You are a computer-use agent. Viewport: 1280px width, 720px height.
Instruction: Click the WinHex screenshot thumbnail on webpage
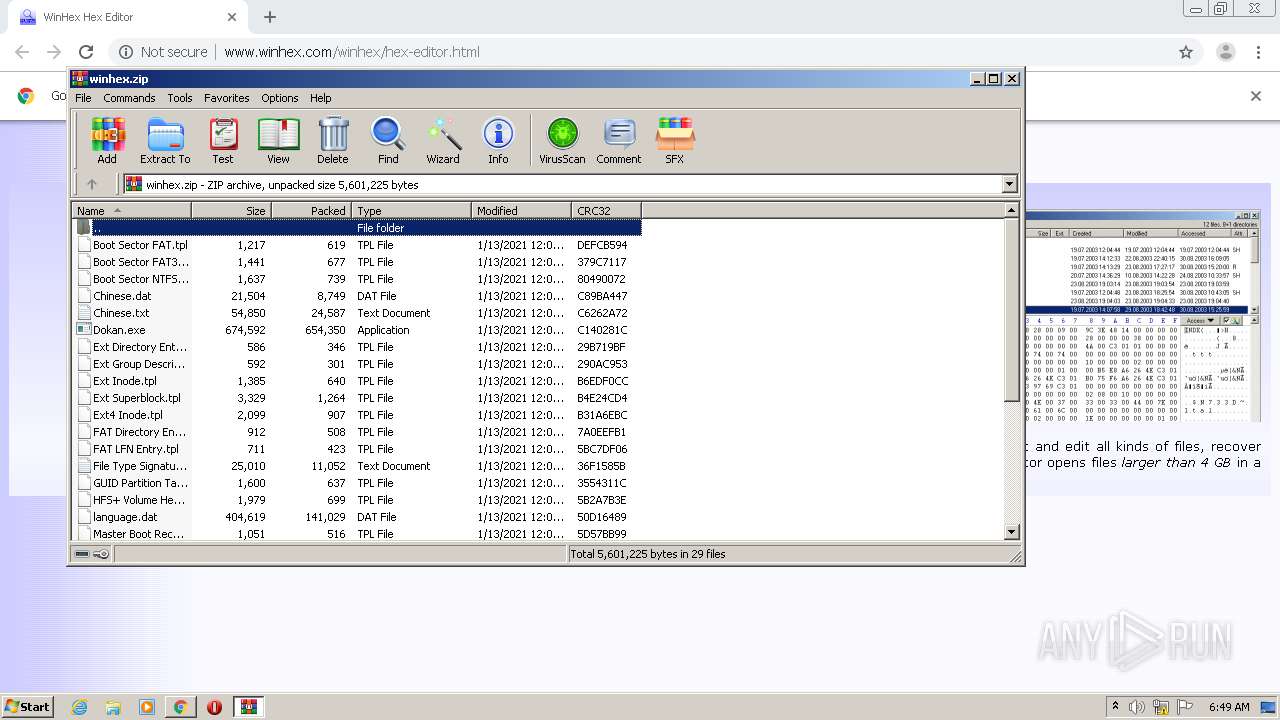tap(1144, 318)
